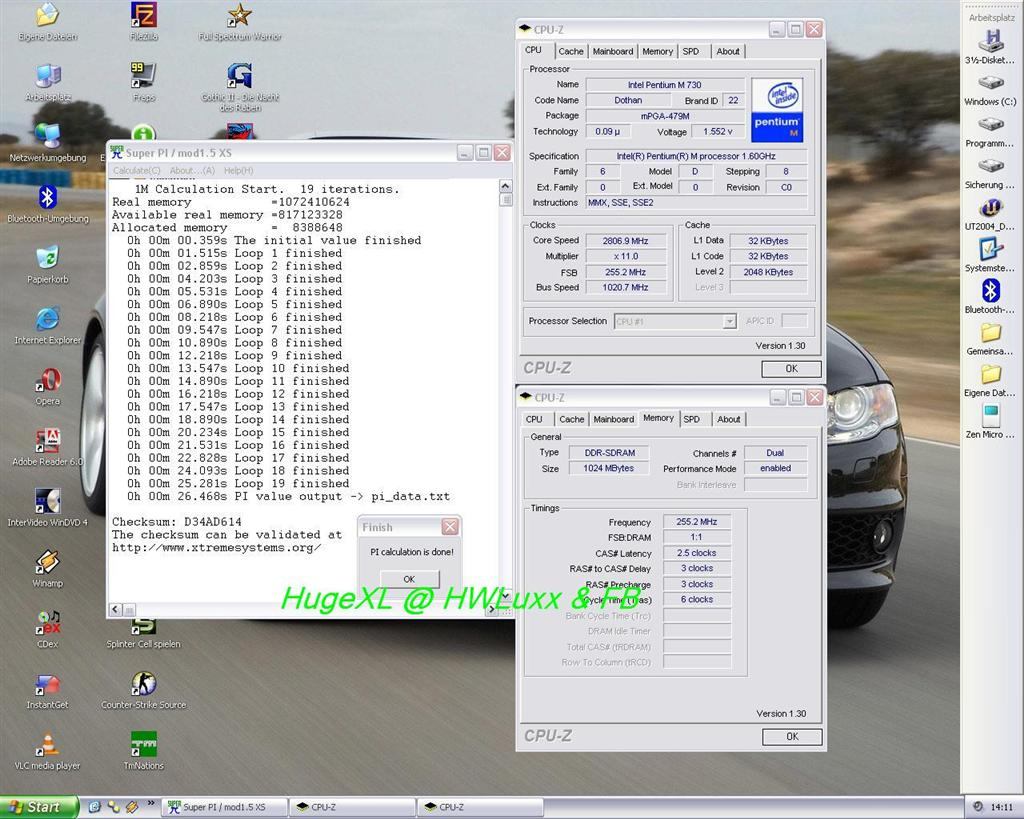The width and height of the screenshot is (1024, 819).
Task: Switch to first CPU-Z taskbar button
Action: [x=353, y=807]
